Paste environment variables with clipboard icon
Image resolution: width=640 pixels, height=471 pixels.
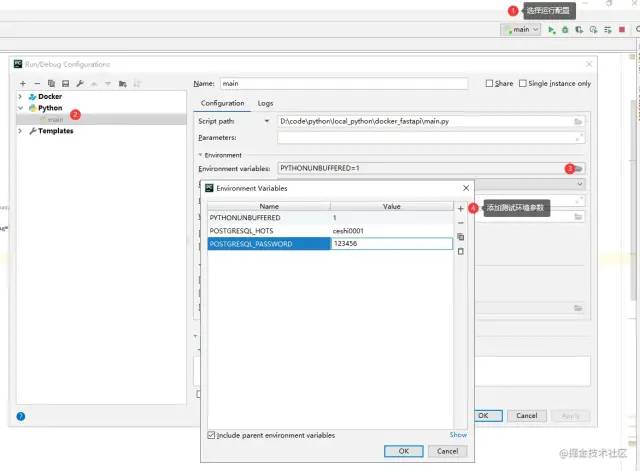[460, 251]
